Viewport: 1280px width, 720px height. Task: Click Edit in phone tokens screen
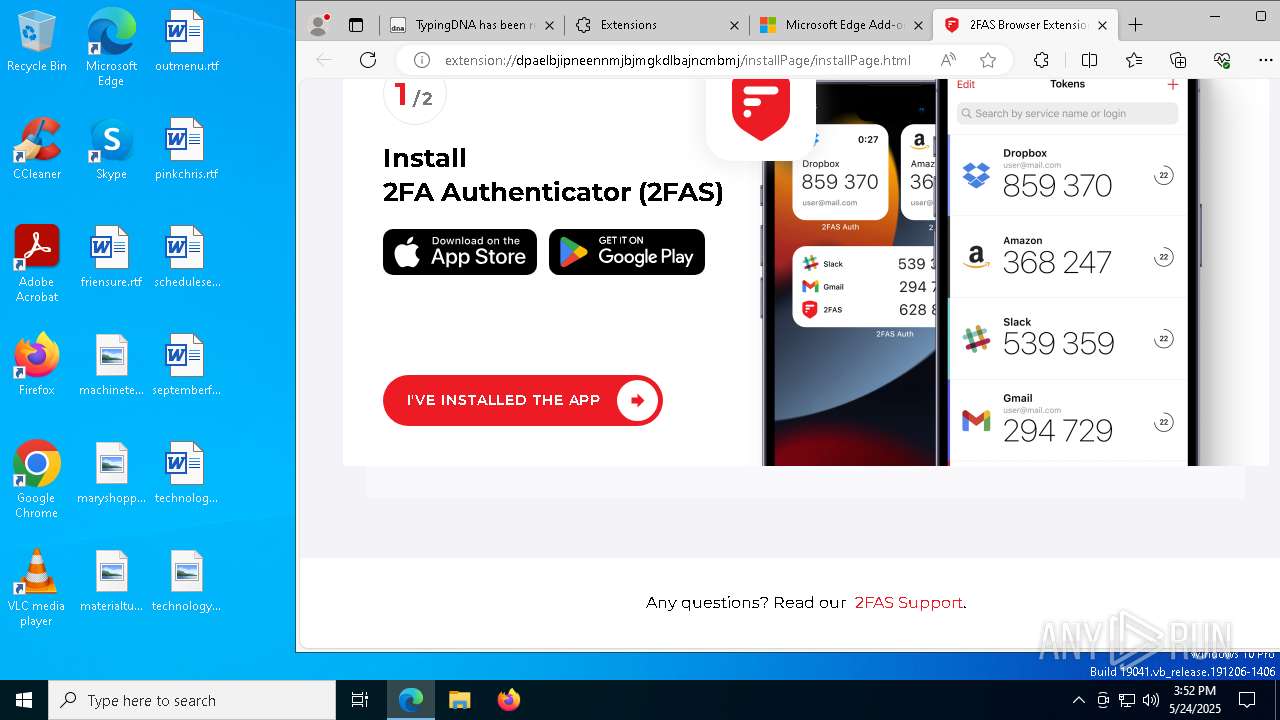pos(966,85)
